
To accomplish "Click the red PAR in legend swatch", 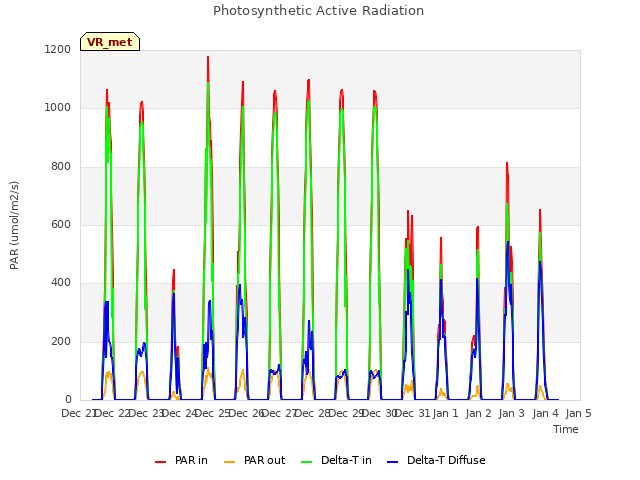I will tap(160, 462).
